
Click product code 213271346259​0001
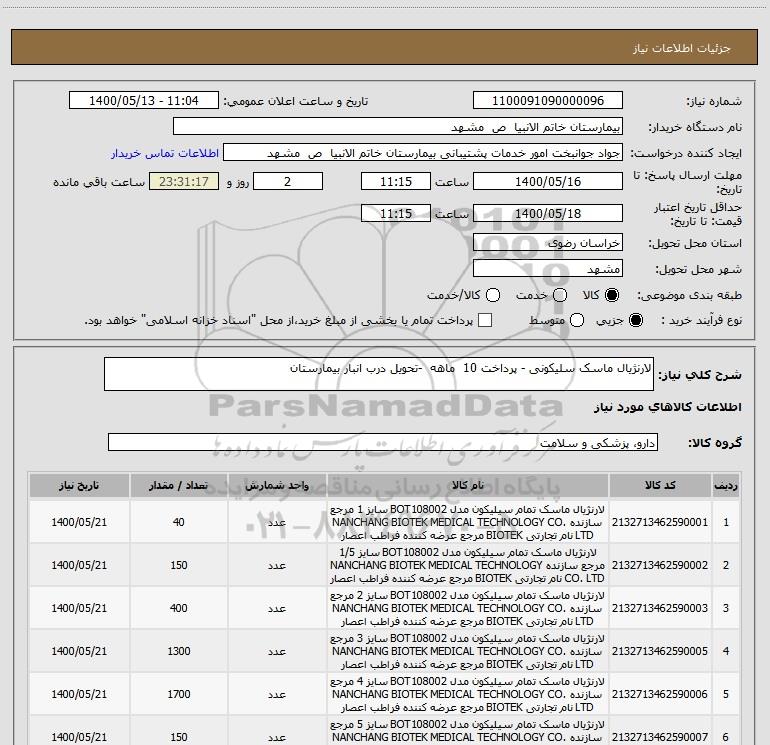pos(660,522)
